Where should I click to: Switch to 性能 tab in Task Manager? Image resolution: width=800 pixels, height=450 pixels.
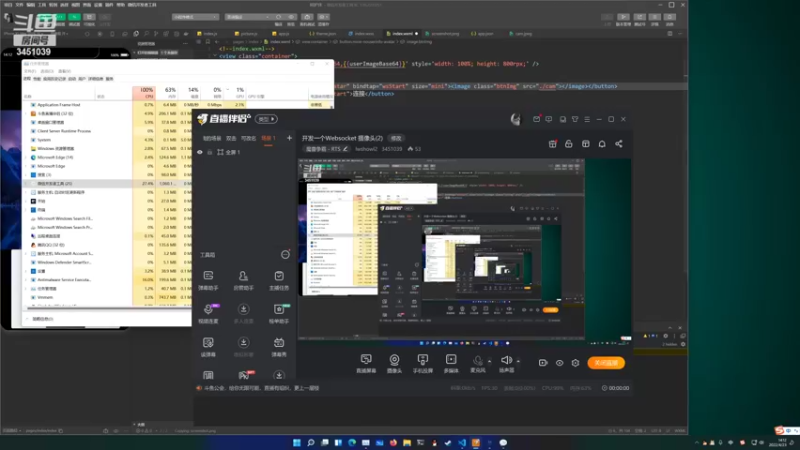point(37,79)
